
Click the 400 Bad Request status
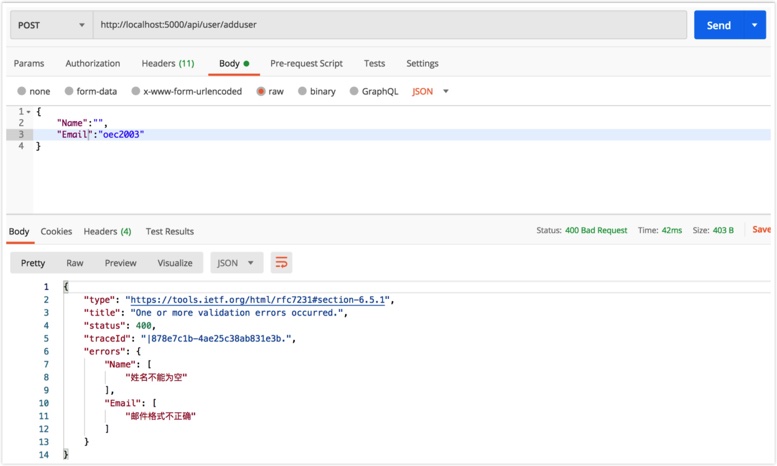pos(596,230)
